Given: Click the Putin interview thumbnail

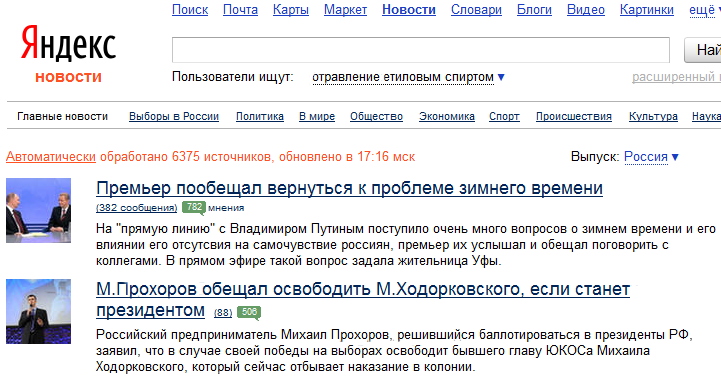Looking at the screenshot, I should pos(38,210).
